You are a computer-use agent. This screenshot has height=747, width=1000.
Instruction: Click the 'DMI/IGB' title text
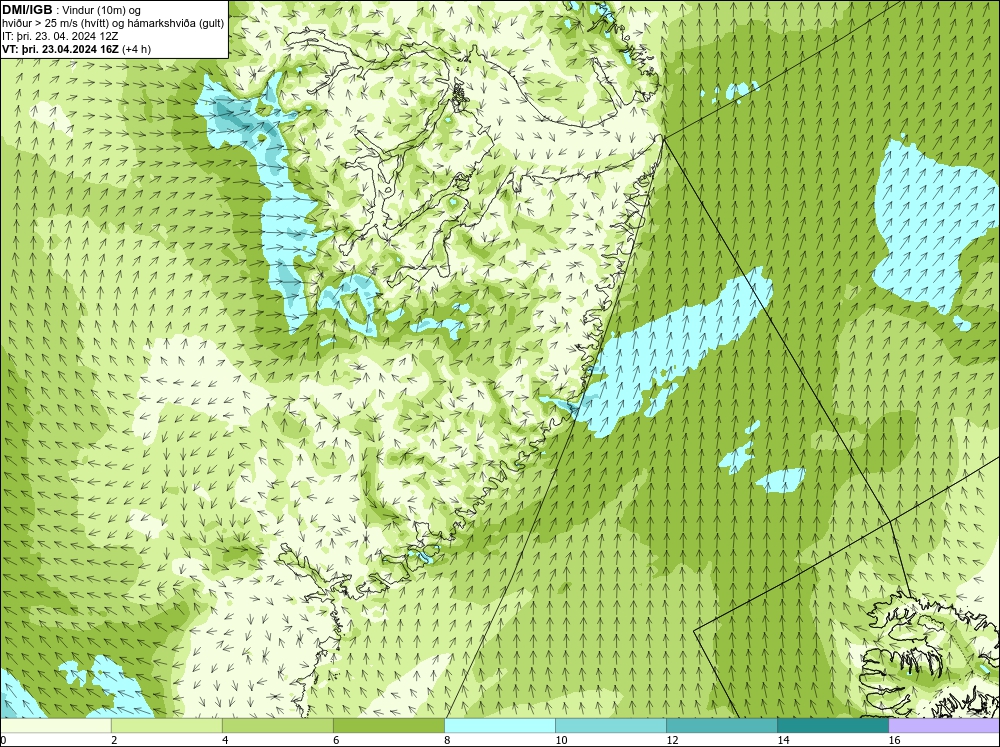(27, 10)
